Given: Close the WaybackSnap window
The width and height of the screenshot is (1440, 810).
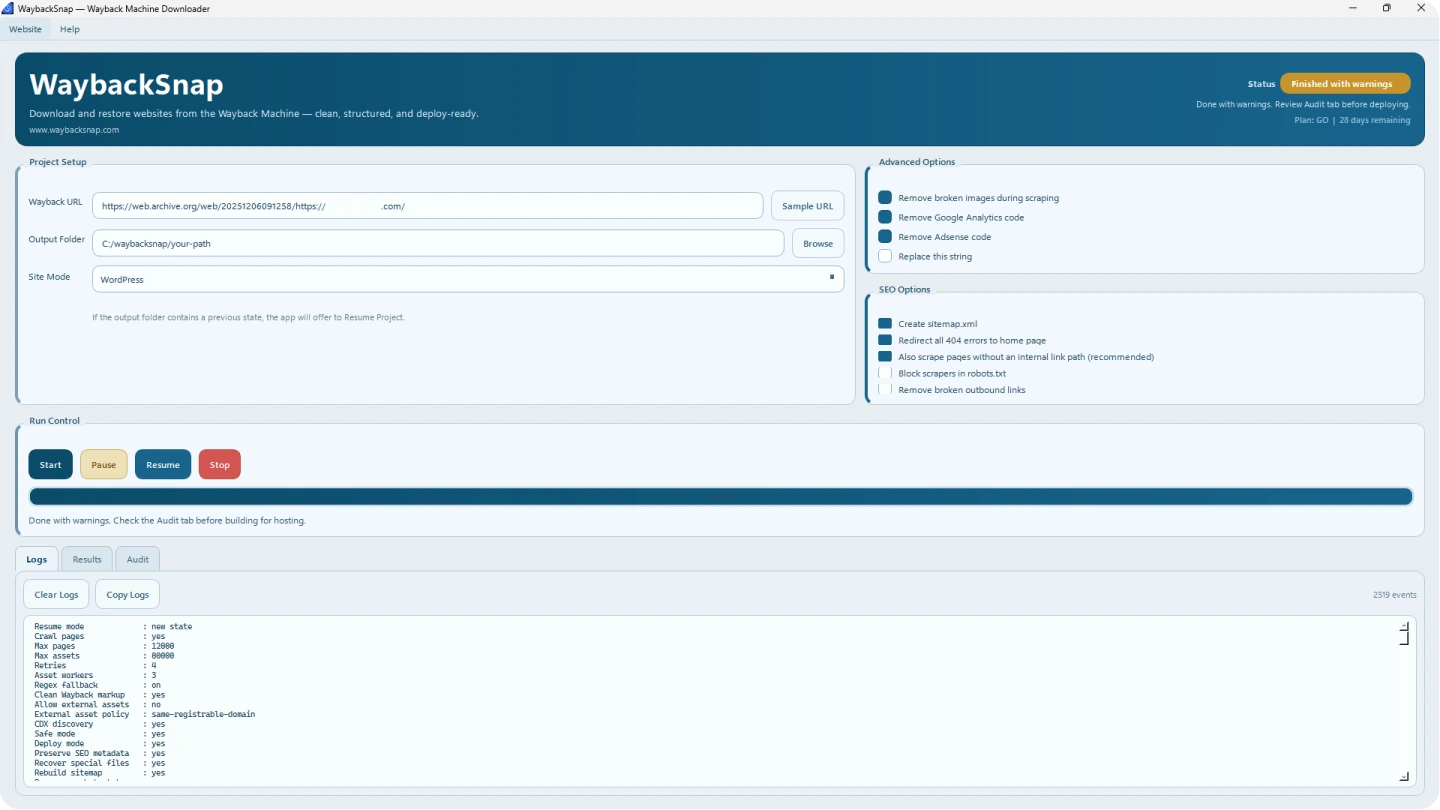Looking at the screenshot, I should (1422, 8).
